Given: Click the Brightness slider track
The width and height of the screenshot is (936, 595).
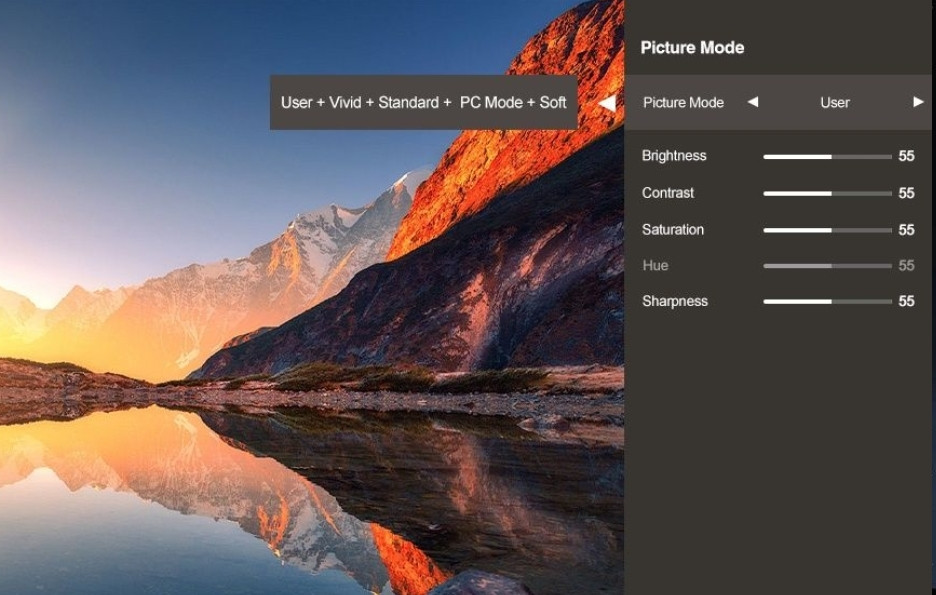Looking at the screenshot, I should [x=827, y=157].
